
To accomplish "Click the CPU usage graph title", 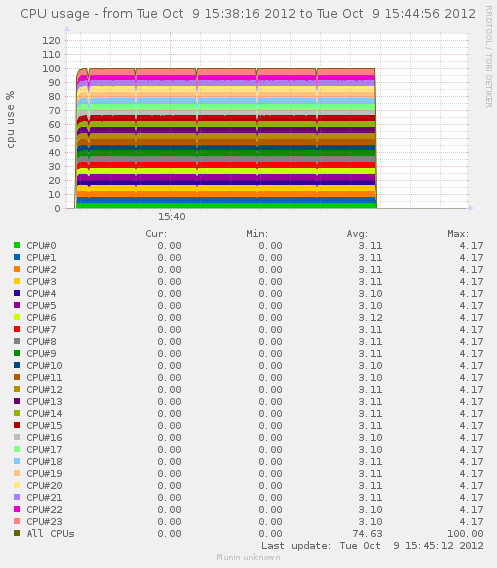I will (248, 14).
